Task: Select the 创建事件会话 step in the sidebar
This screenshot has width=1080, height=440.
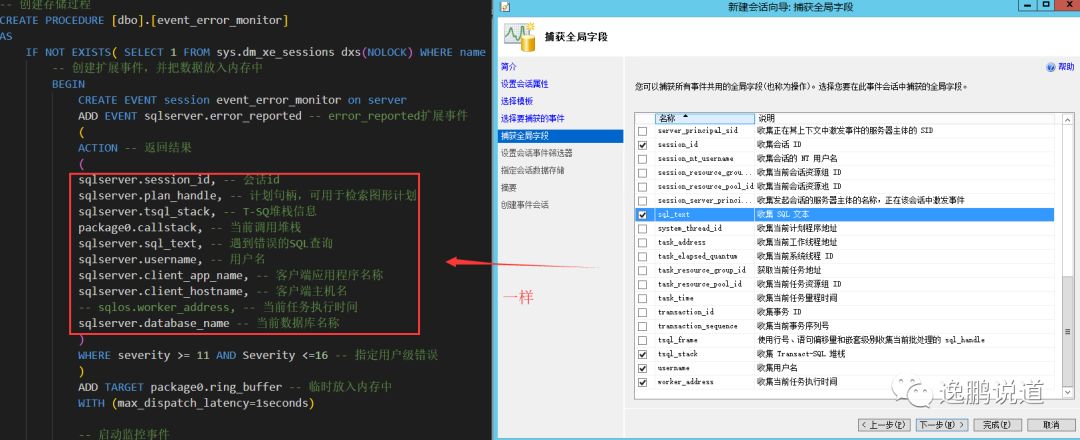Action: (x=525, y=205)
